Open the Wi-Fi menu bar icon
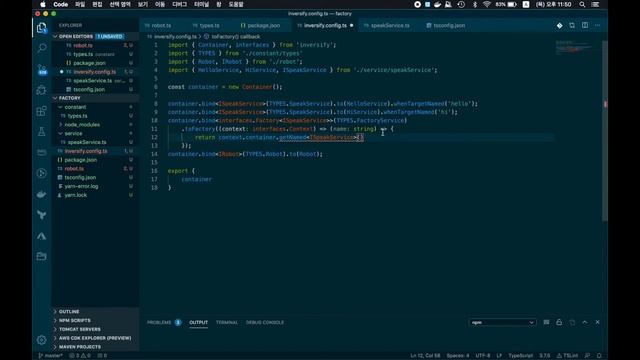This screenshot has width=640, height=360. click(487, 4)
